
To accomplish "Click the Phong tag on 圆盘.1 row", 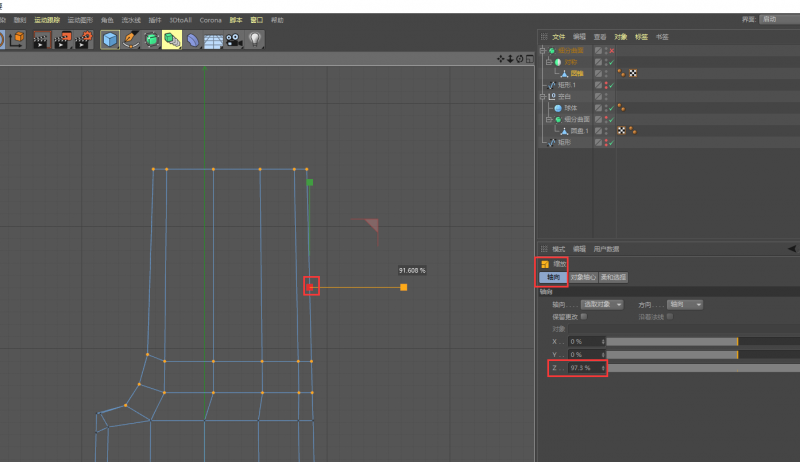I will (x=633, y=131).
